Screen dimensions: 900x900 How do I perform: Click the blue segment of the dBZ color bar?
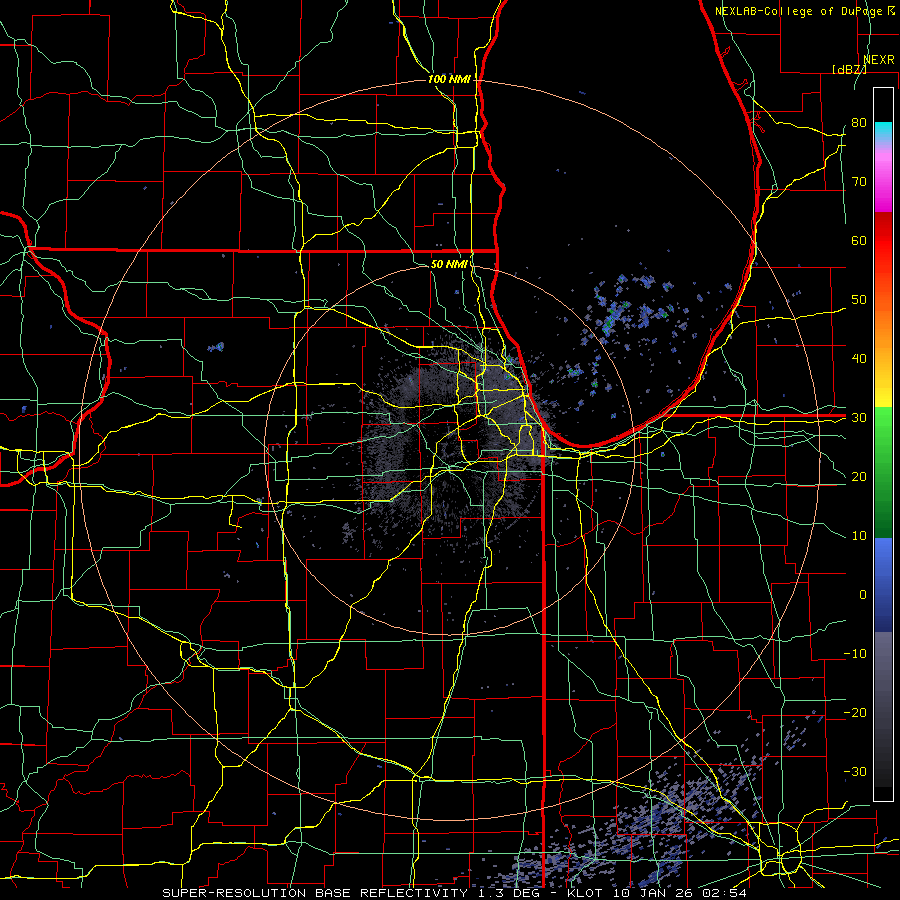[883, 585]
